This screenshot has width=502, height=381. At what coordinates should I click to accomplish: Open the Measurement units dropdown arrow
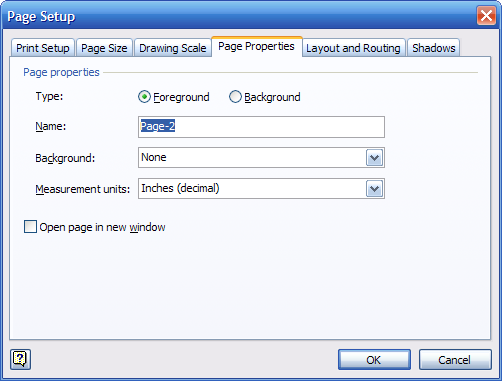(374, 189)
